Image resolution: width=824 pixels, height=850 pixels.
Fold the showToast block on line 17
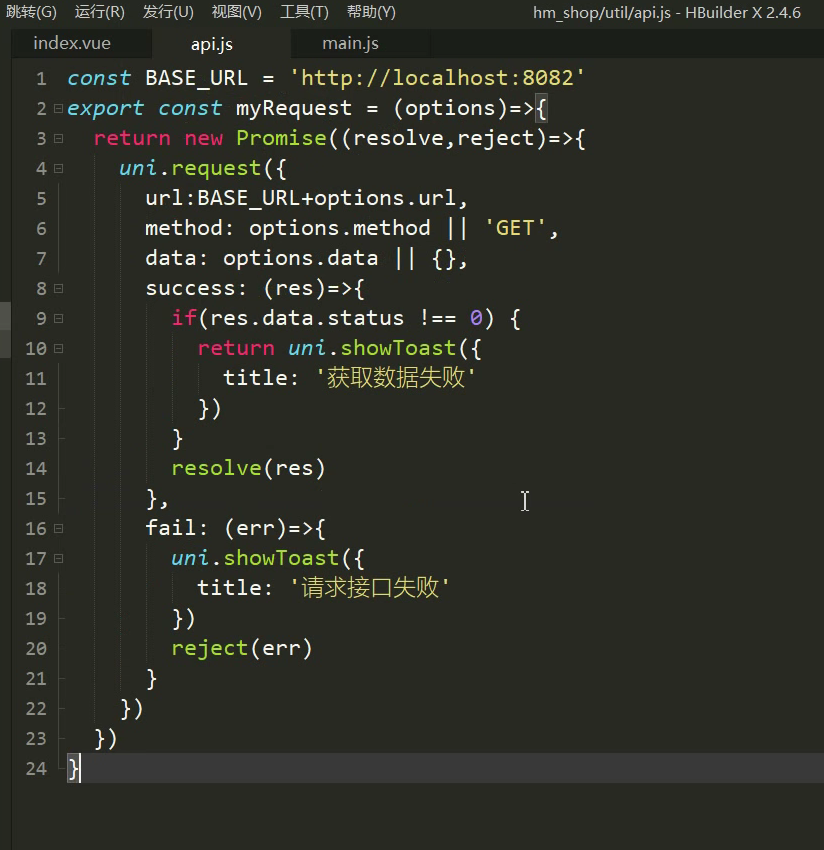(x=58, y=558)
